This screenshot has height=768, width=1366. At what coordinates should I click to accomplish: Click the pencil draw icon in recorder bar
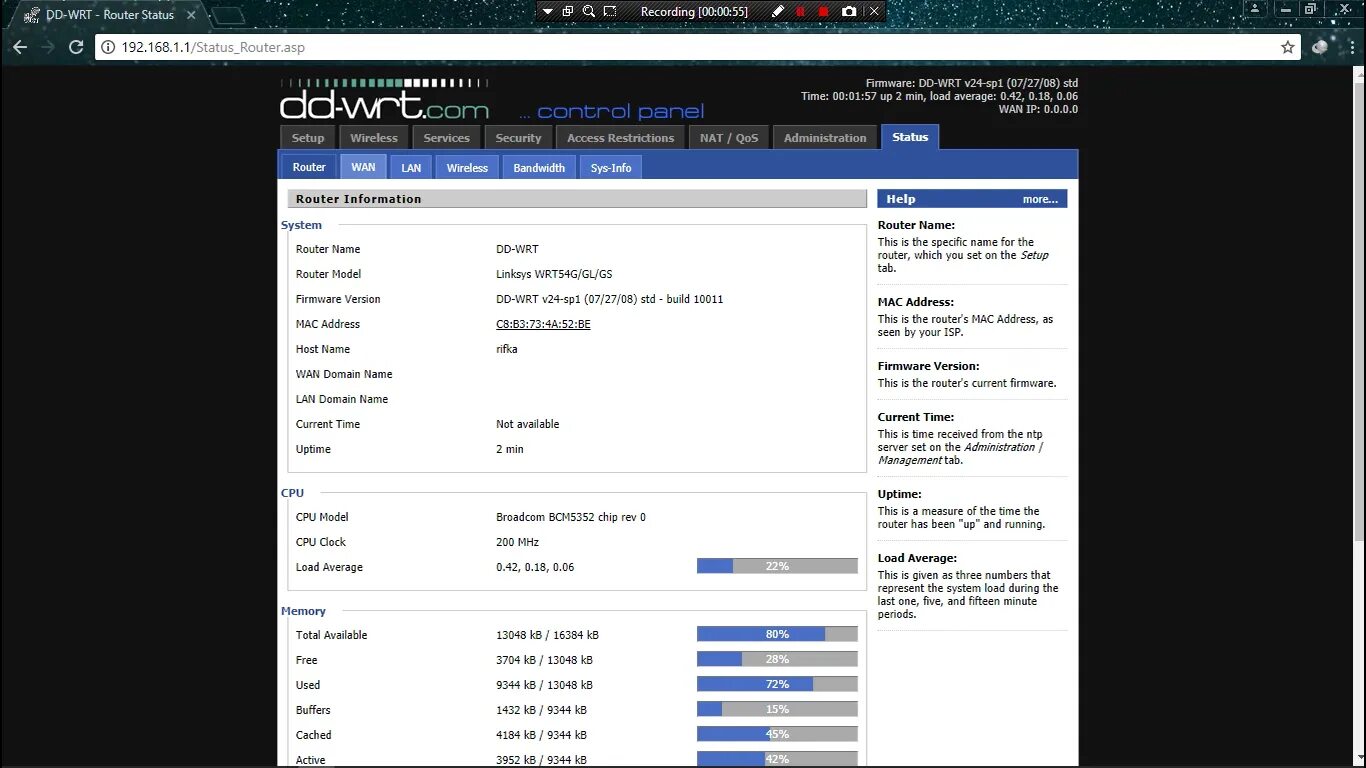(x=779, y=11)
